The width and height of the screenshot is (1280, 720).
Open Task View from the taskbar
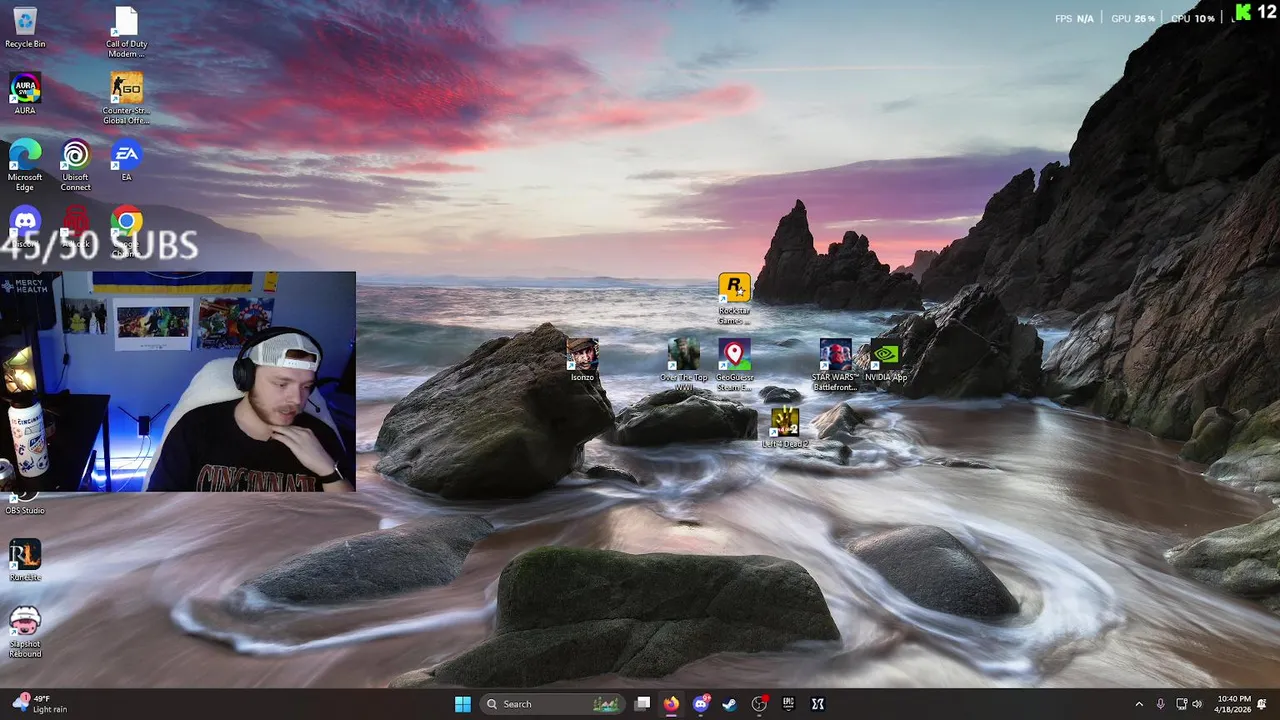[x=643, y=704]
